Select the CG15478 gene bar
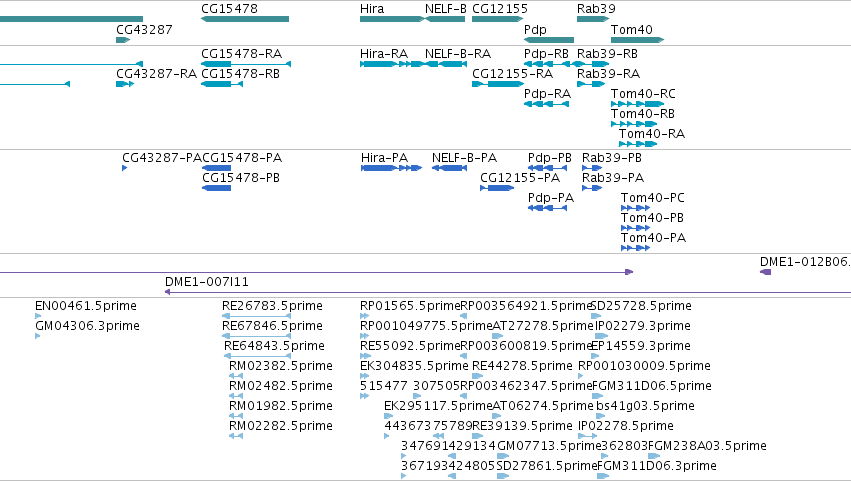Screen dimensions: 851x481 pyautogui.click(x=245, y=19)
